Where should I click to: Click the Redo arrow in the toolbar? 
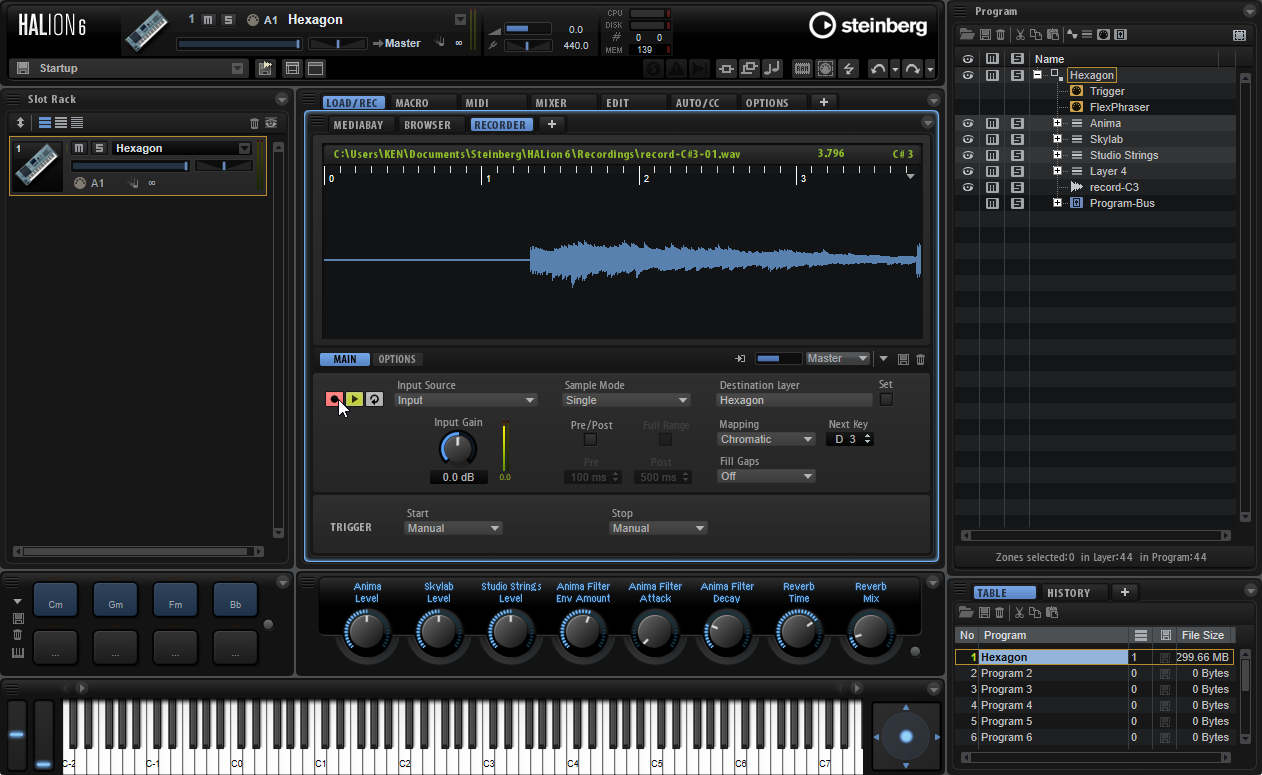(912, 68)
